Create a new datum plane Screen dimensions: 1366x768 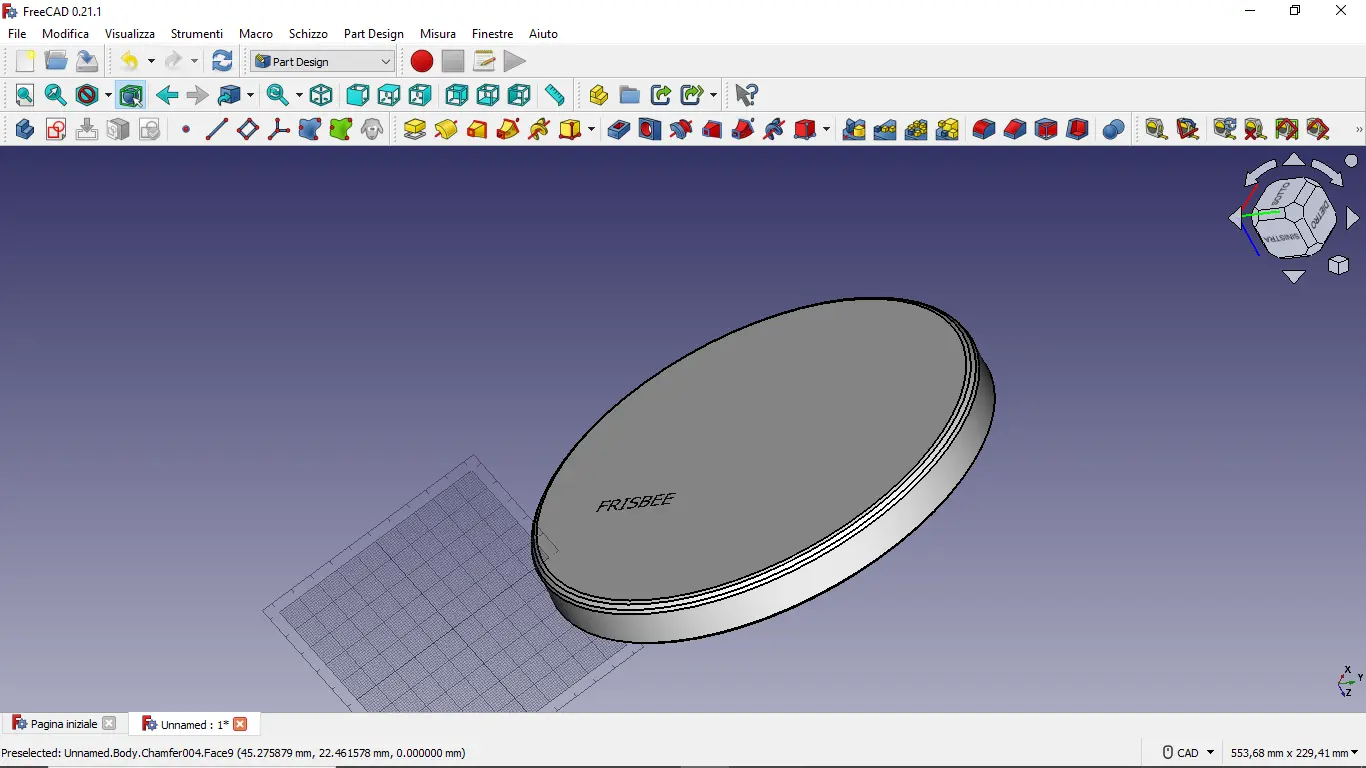(x=247, y=129)
